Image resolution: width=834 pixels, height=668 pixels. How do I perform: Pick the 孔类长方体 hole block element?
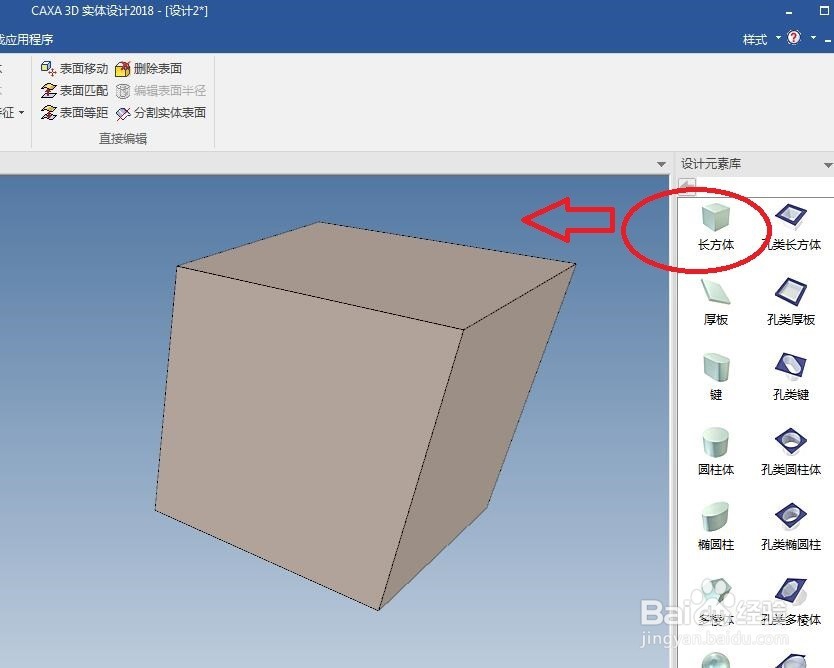[x=791, y=227]
